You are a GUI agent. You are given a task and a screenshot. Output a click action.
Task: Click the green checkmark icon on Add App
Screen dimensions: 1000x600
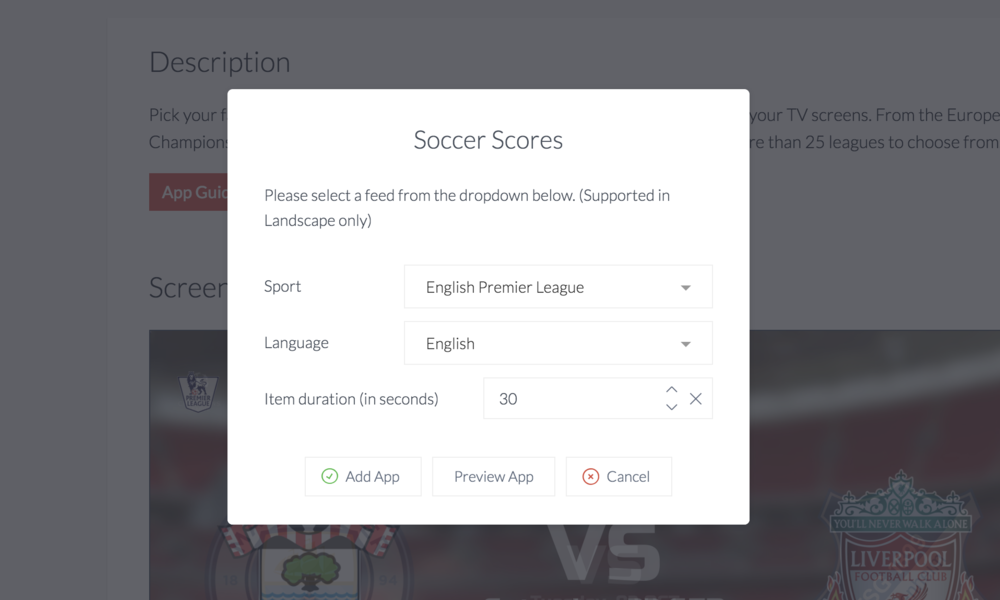(x=330, y=476)
